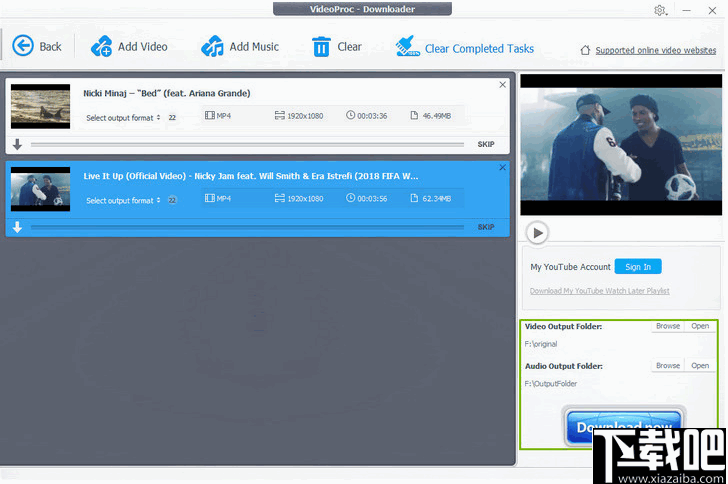This screenshot has height=484, width=728.
Task: Open the Video Output Folder
Action: 700,326
